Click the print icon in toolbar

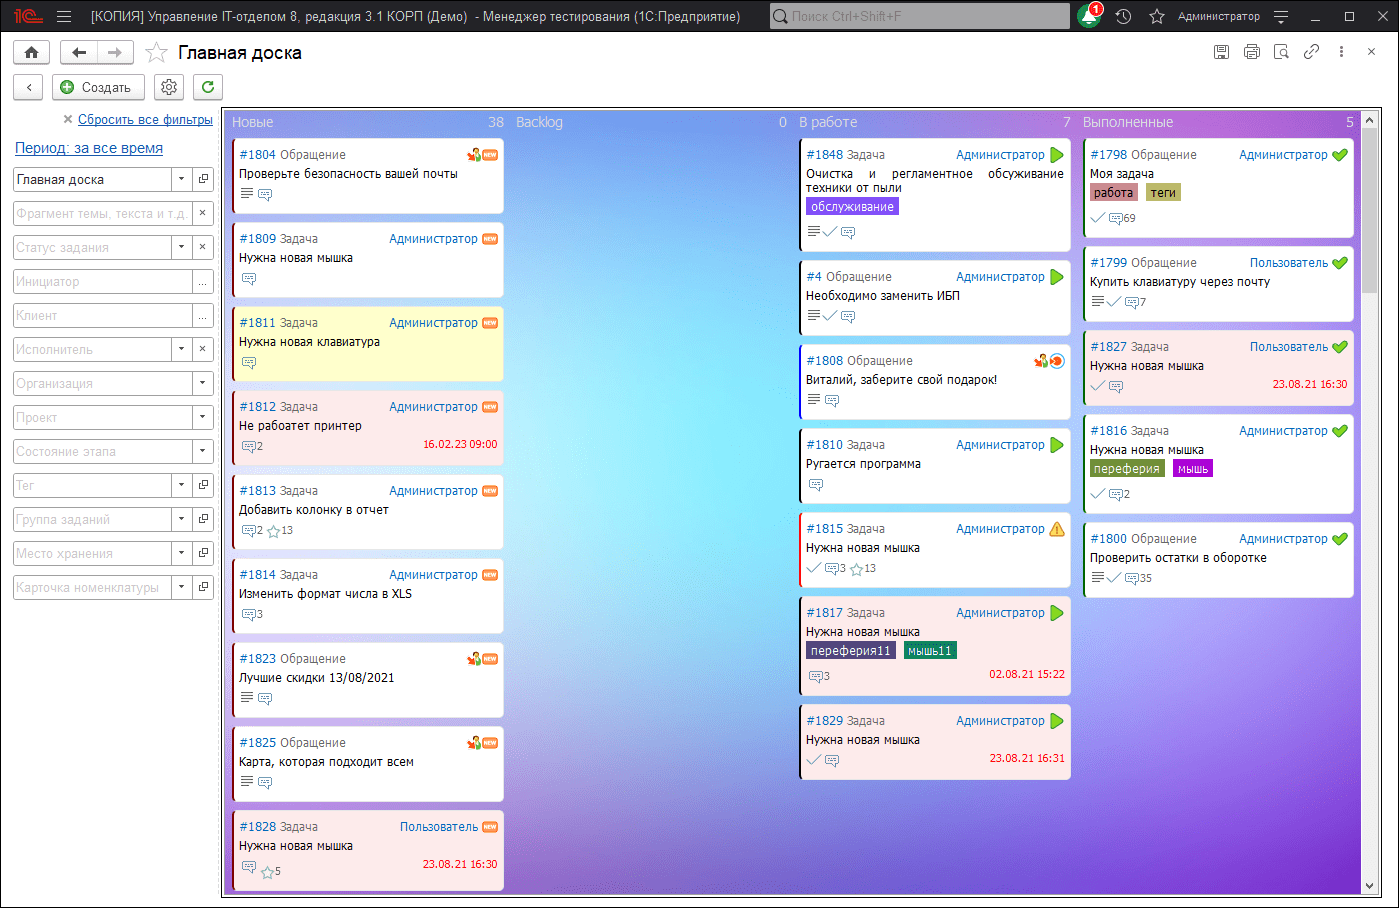point(1251,52)
